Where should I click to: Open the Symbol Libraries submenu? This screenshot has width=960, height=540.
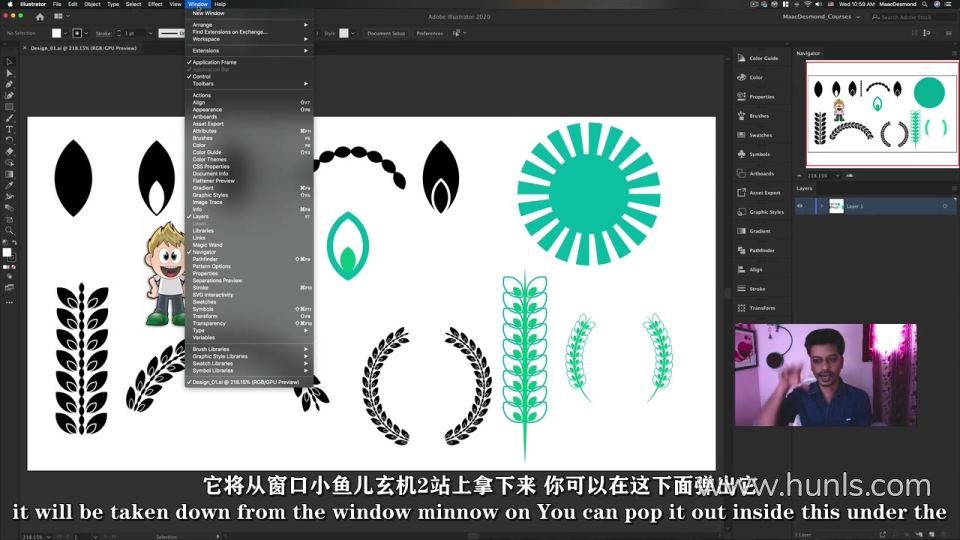(x=249, y=371)
